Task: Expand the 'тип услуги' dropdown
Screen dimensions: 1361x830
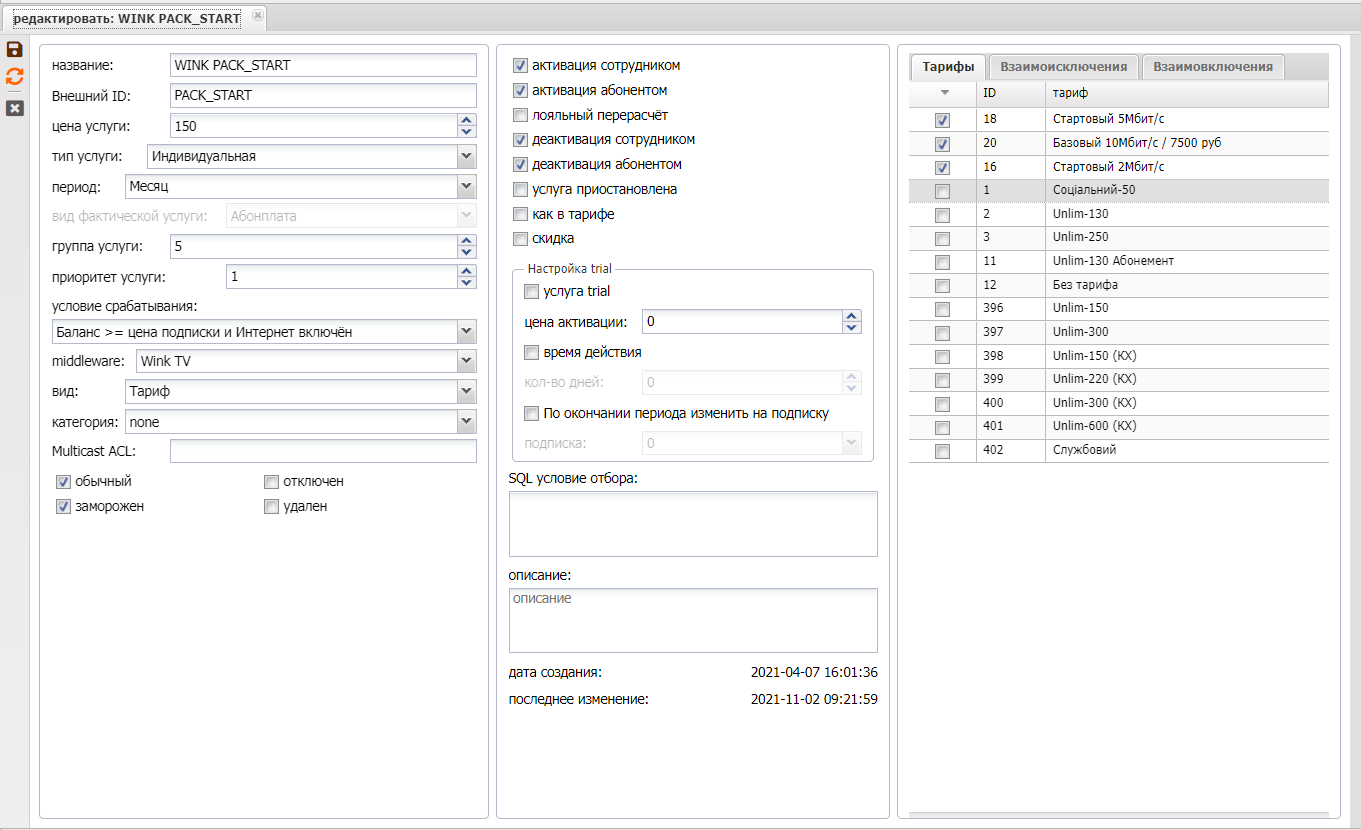Action: click(466, 157)
